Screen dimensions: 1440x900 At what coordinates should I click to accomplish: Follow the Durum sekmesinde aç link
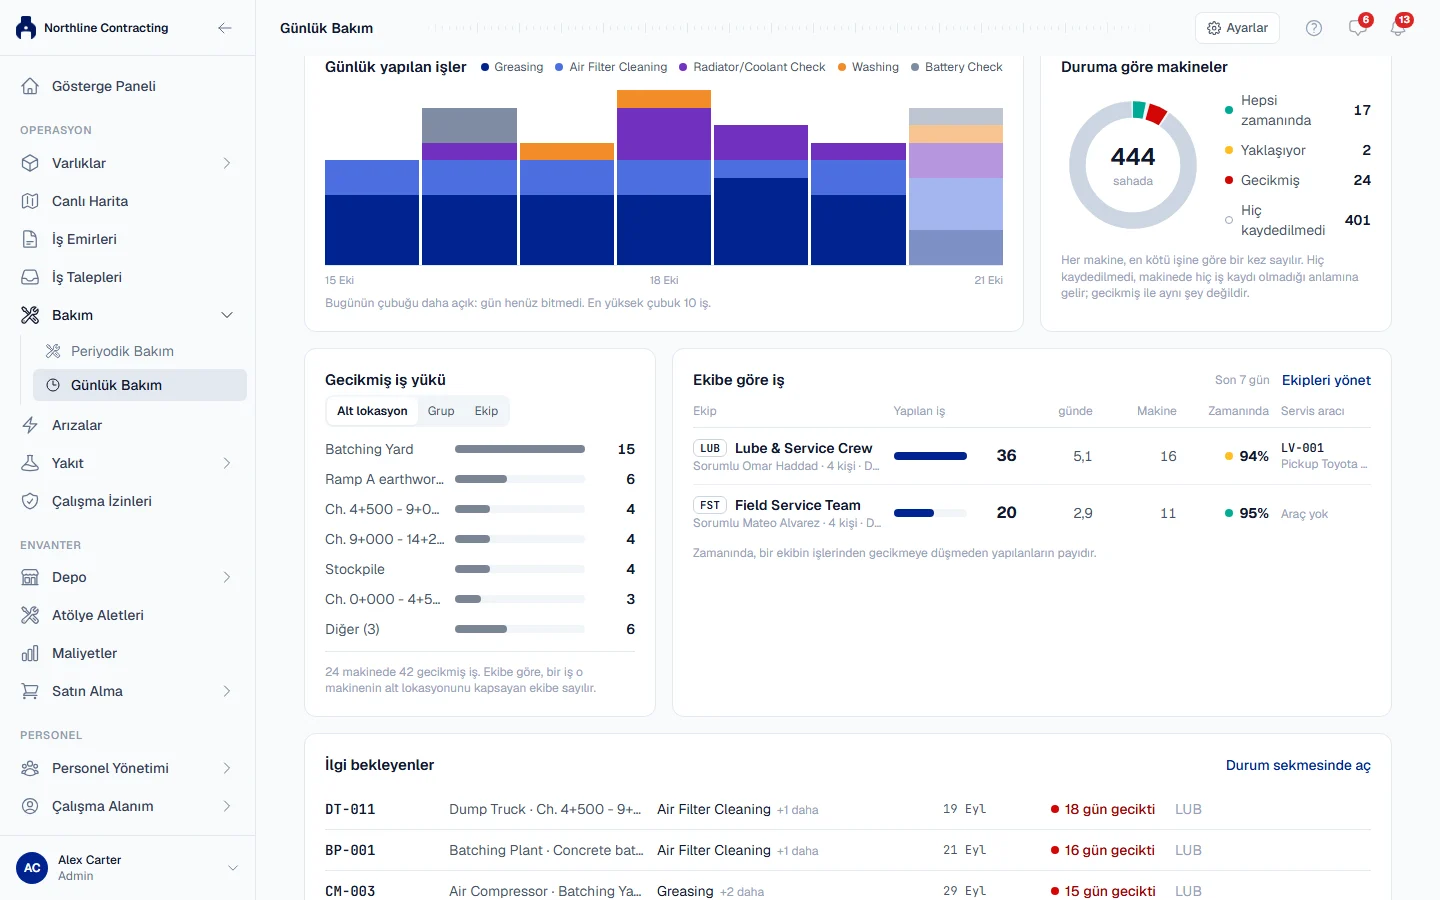pyautogui.click(x=1298, y=765)
